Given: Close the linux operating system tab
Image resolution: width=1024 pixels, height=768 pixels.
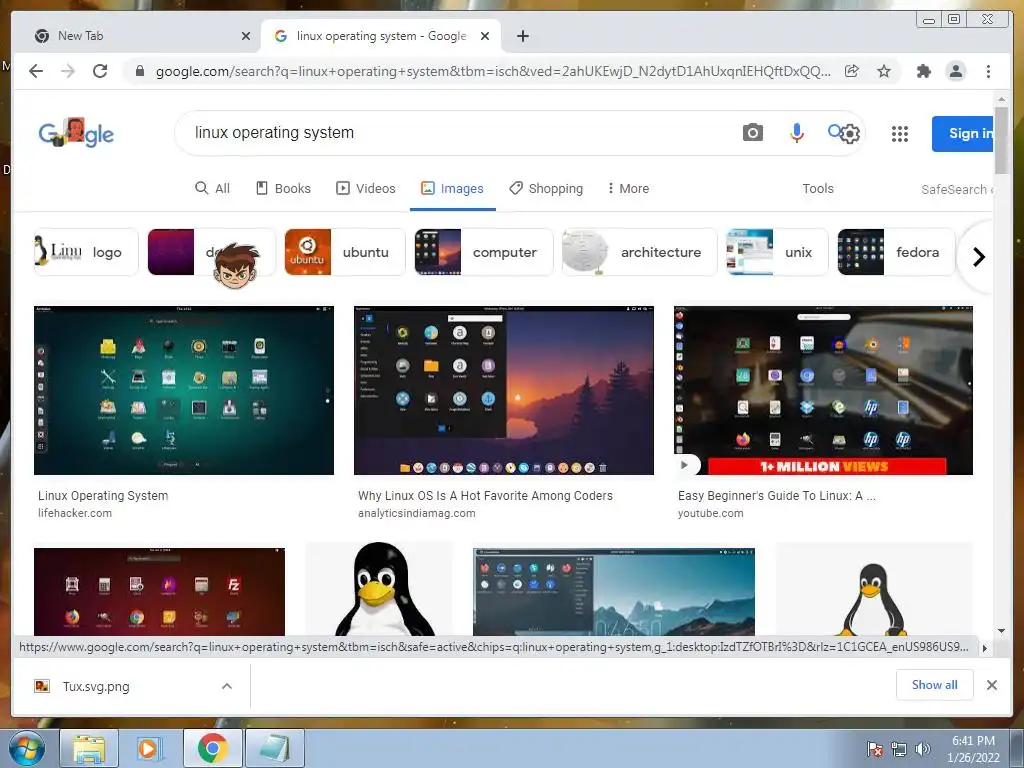Looking at the screenshot, I should pos(485,36).
